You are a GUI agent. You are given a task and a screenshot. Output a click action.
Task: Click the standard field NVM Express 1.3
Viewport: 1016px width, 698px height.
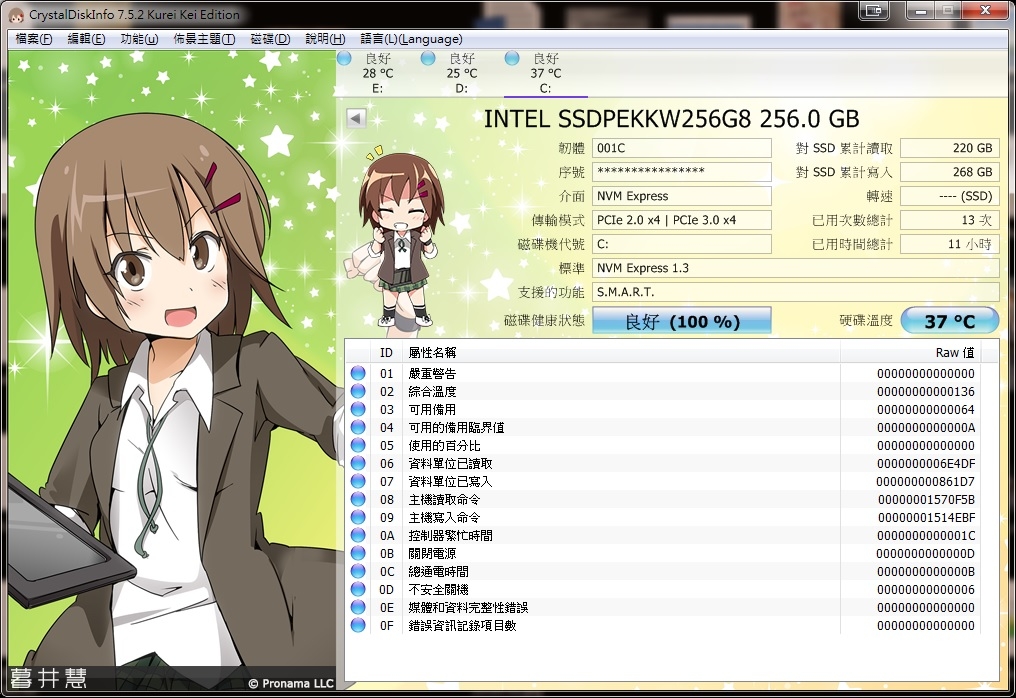796,268
